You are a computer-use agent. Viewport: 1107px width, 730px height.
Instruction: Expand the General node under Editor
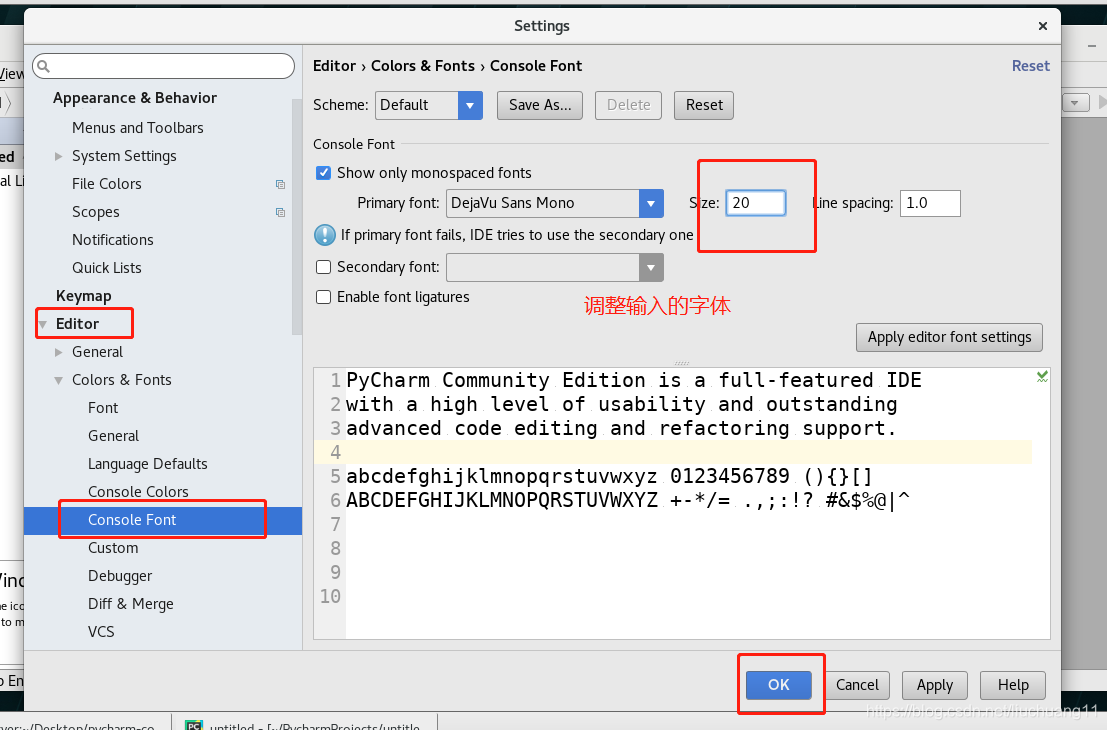[x=59, y=352]
